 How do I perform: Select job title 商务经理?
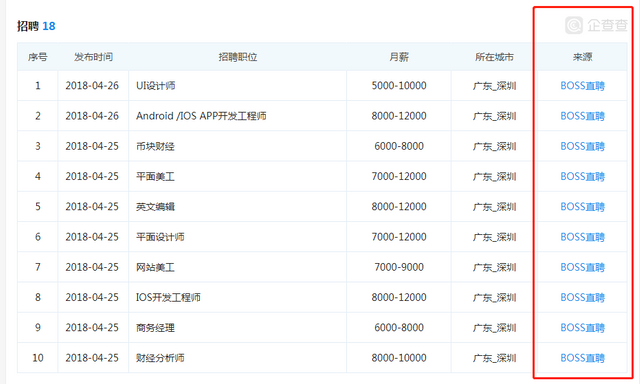tap(155, 327)
